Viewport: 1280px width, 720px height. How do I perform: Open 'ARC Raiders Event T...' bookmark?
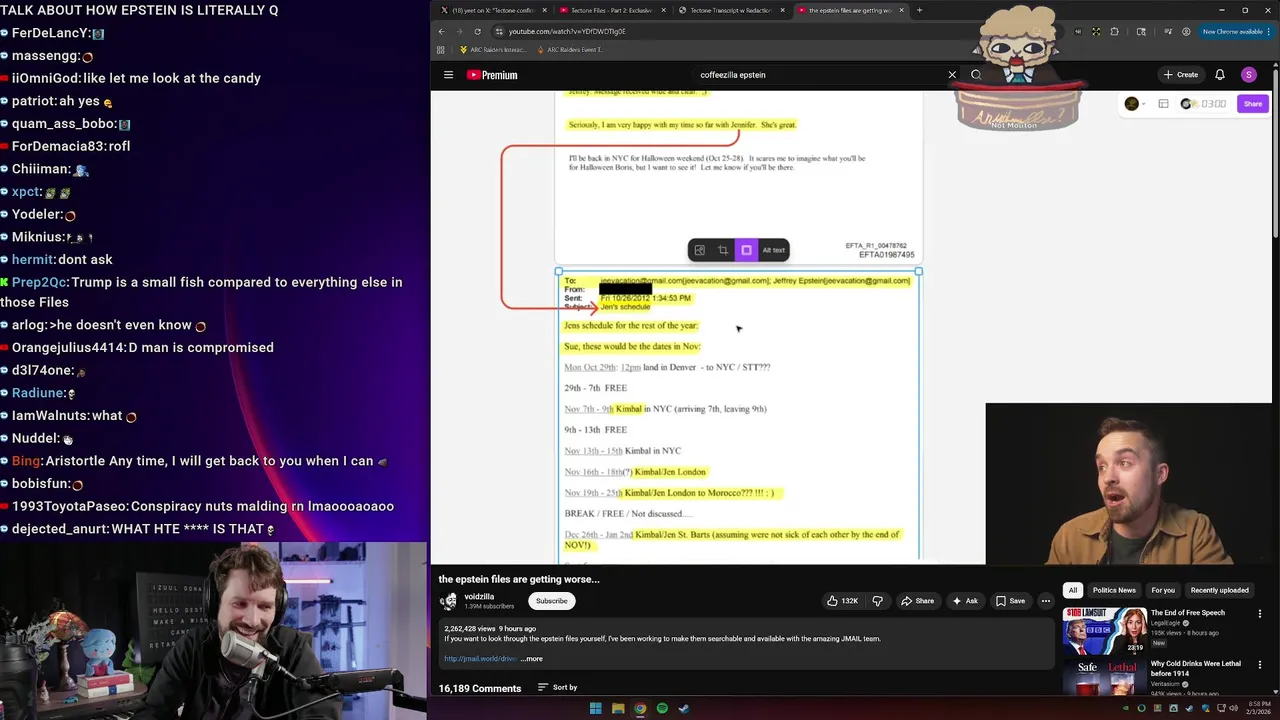pyautogui.click(x=571, y=49)
